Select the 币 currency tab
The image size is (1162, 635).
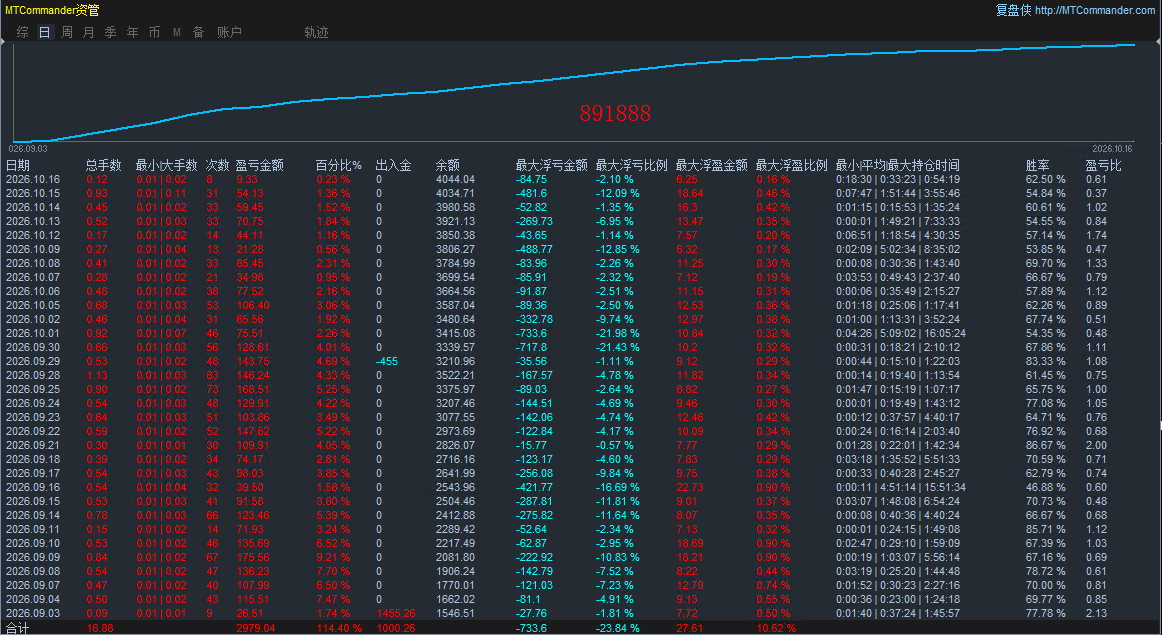[154, 32]
